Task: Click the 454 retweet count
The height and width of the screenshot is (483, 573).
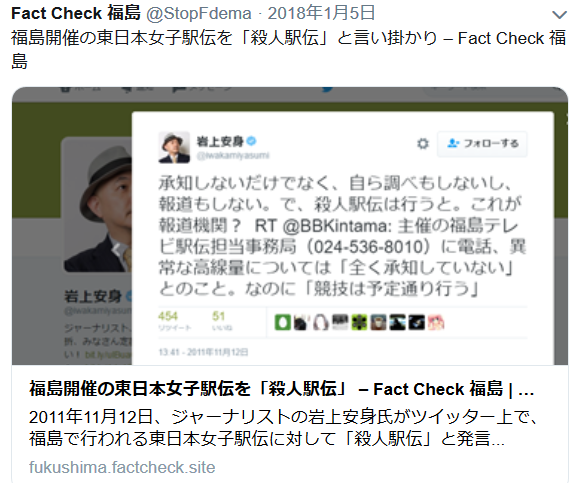Action: point(168,316)
